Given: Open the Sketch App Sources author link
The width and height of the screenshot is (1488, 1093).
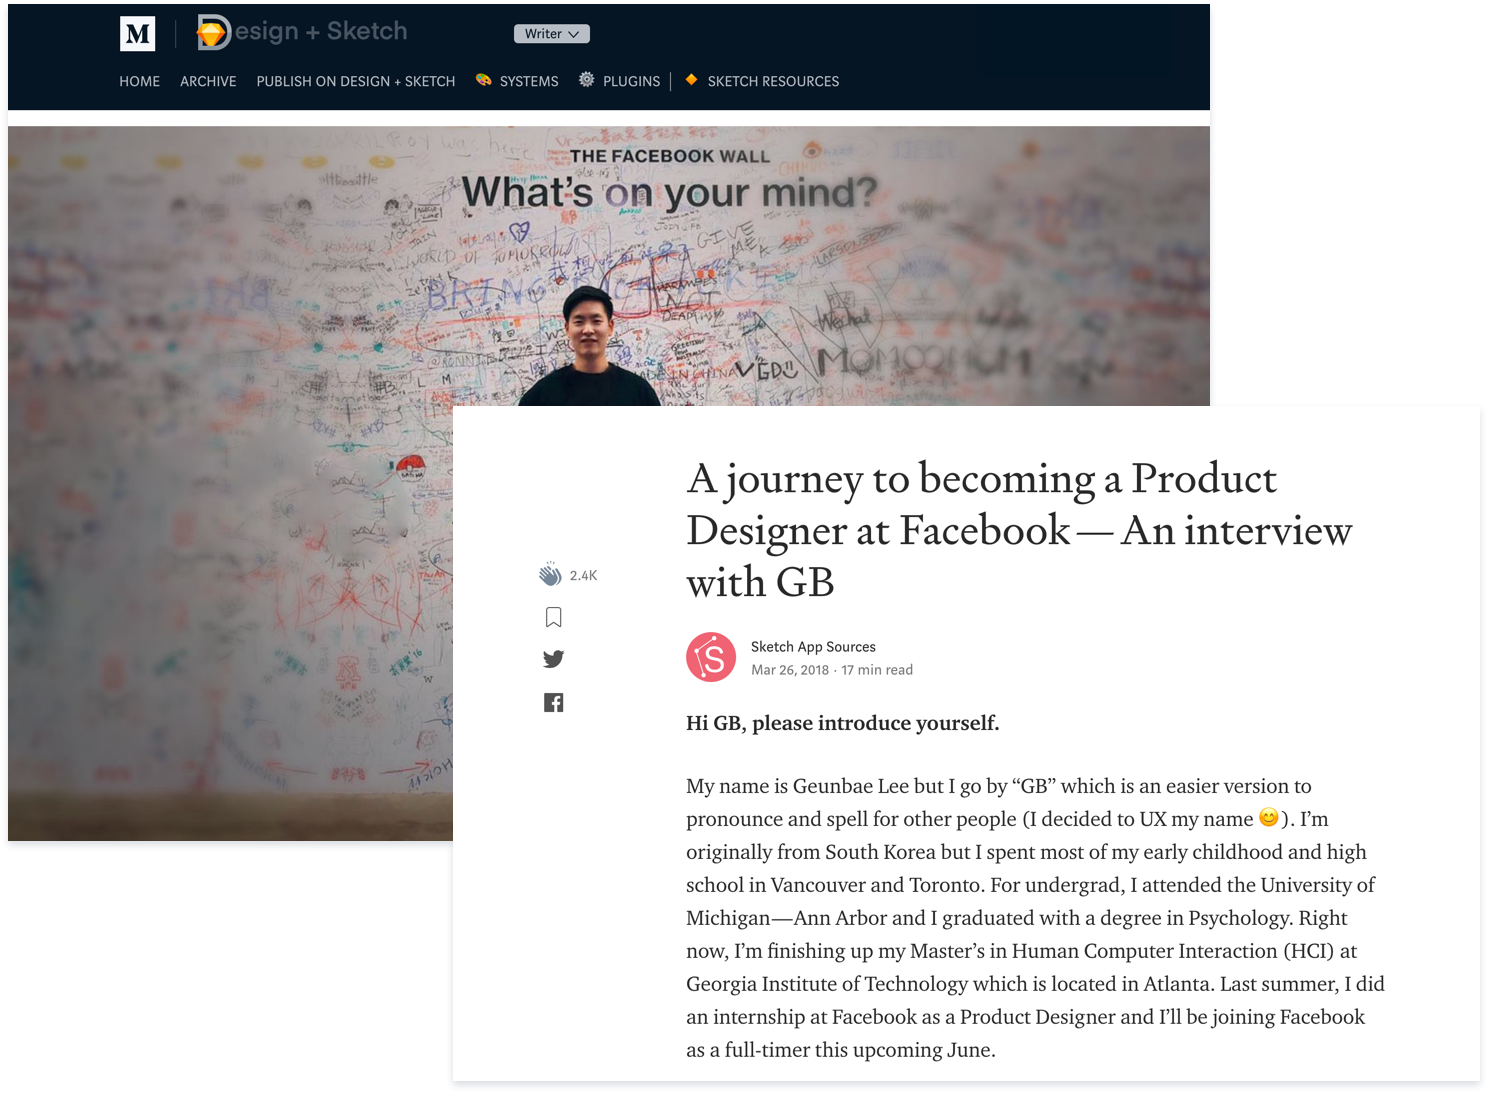Looking at the screenshot, I should pos(813,647).
